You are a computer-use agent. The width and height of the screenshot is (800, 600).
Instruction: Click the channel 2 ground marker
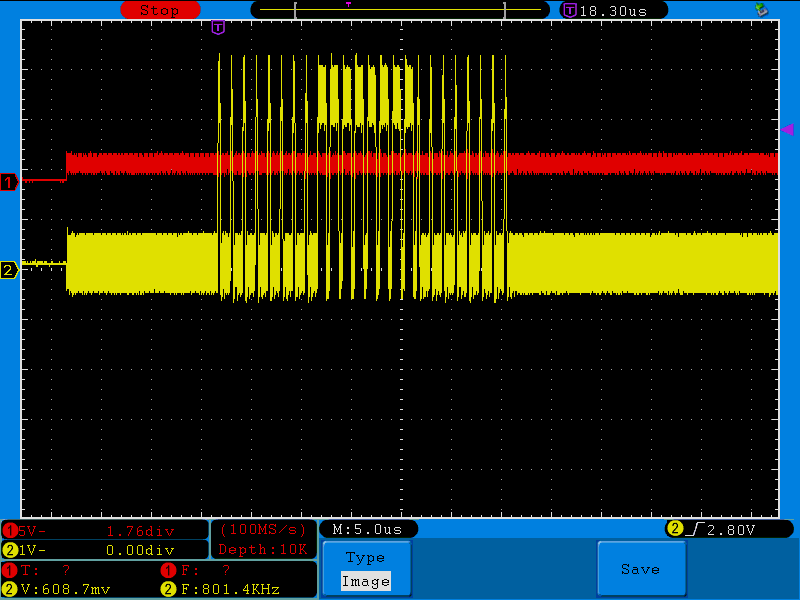9,270
